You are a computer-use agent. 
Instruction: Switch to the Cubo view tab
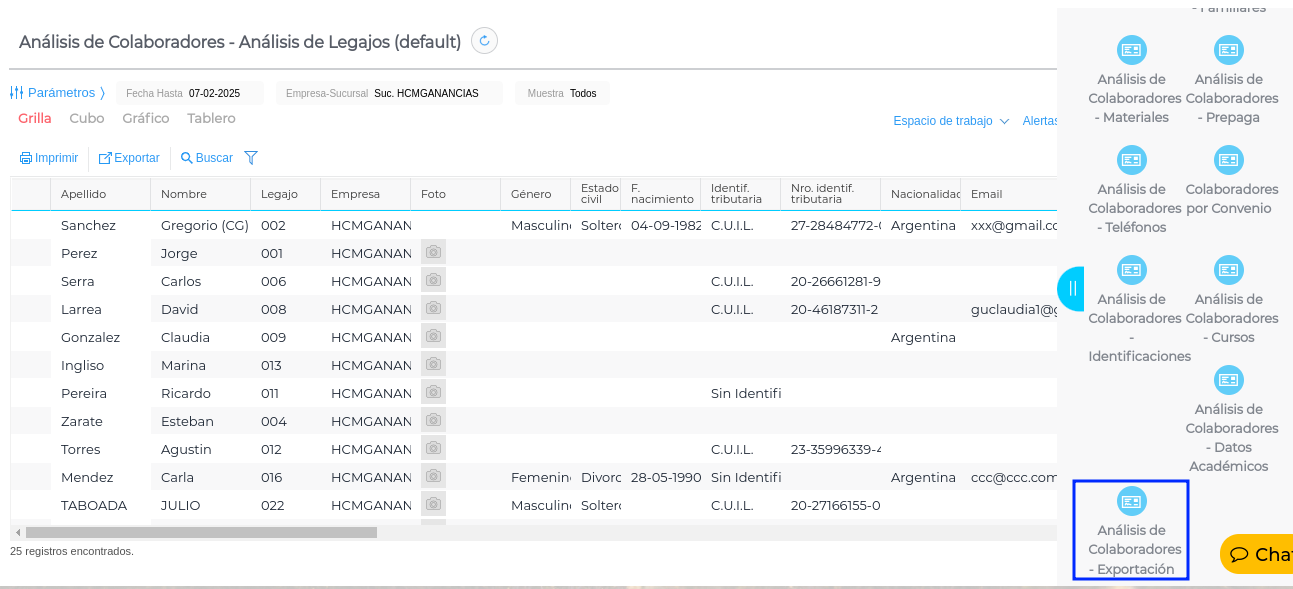tap(87, 118)
